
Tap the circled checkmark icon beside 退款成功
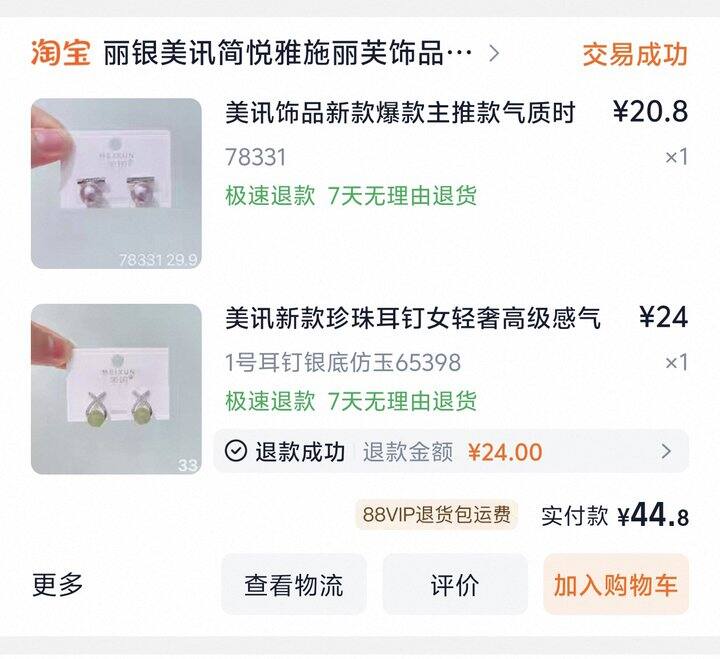coord(236,451)
